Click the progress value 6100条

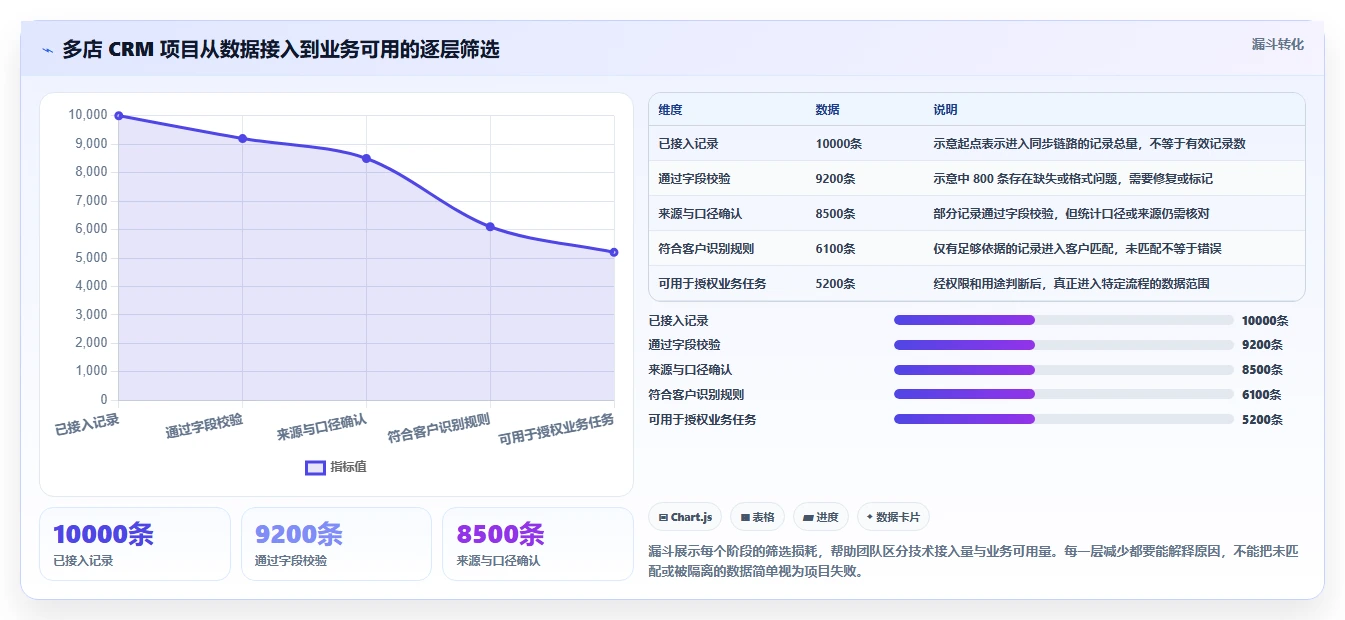1261,395
